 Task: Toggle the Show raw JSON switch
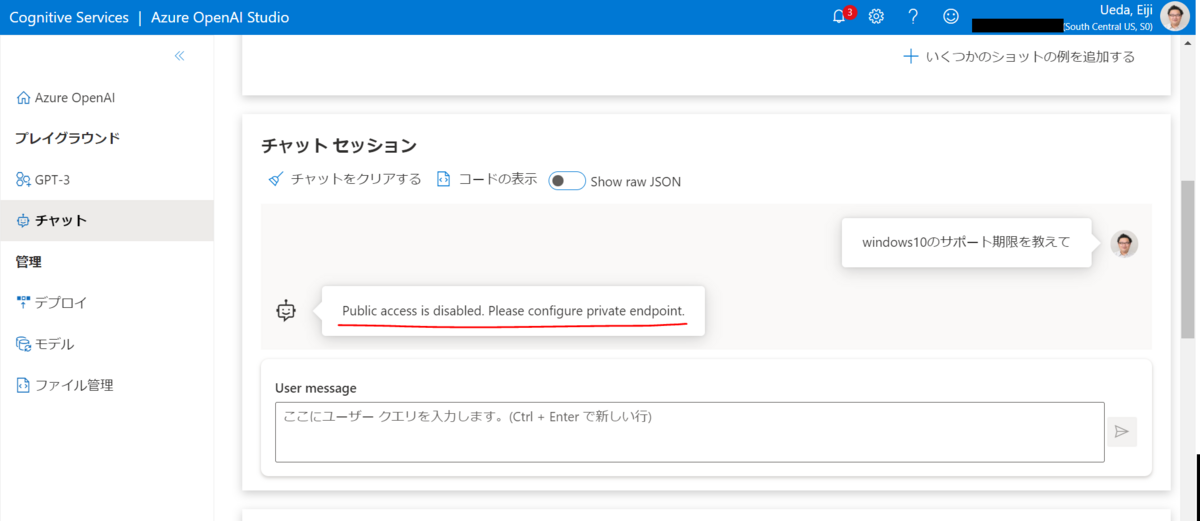click(567, 181)
